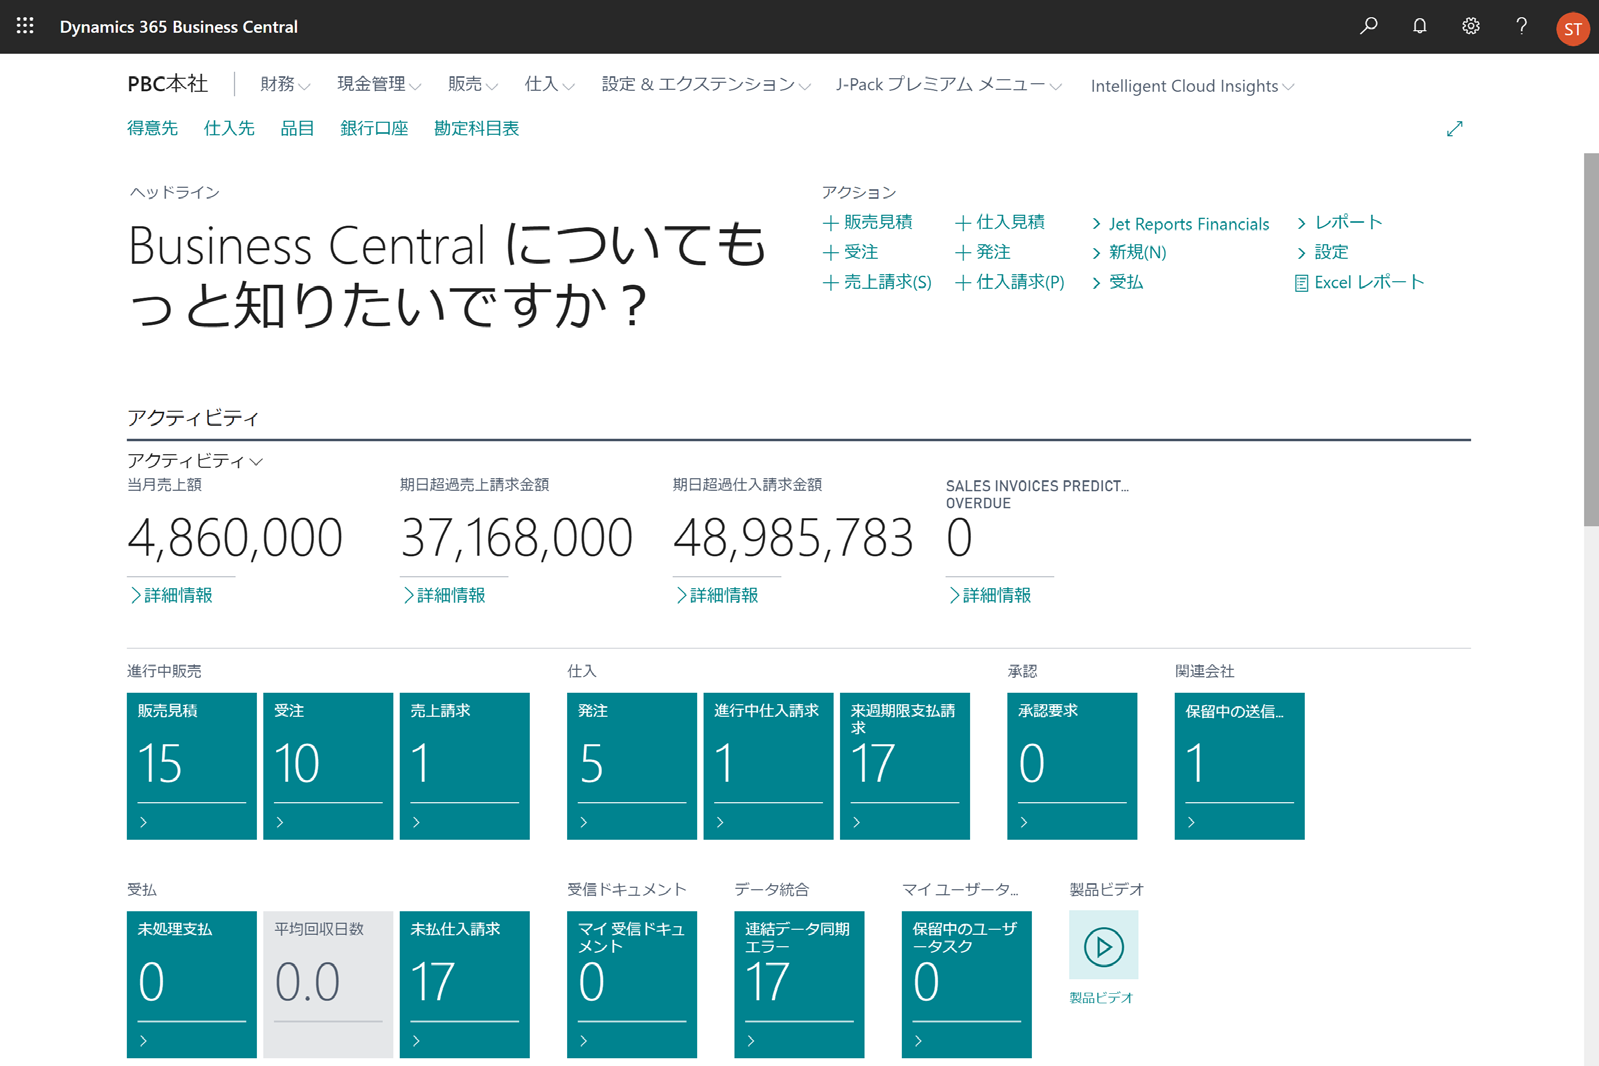Create a new 売上請求(S)
The height and width of the screenshot is (1066, 1599).
tap(877, 282)
